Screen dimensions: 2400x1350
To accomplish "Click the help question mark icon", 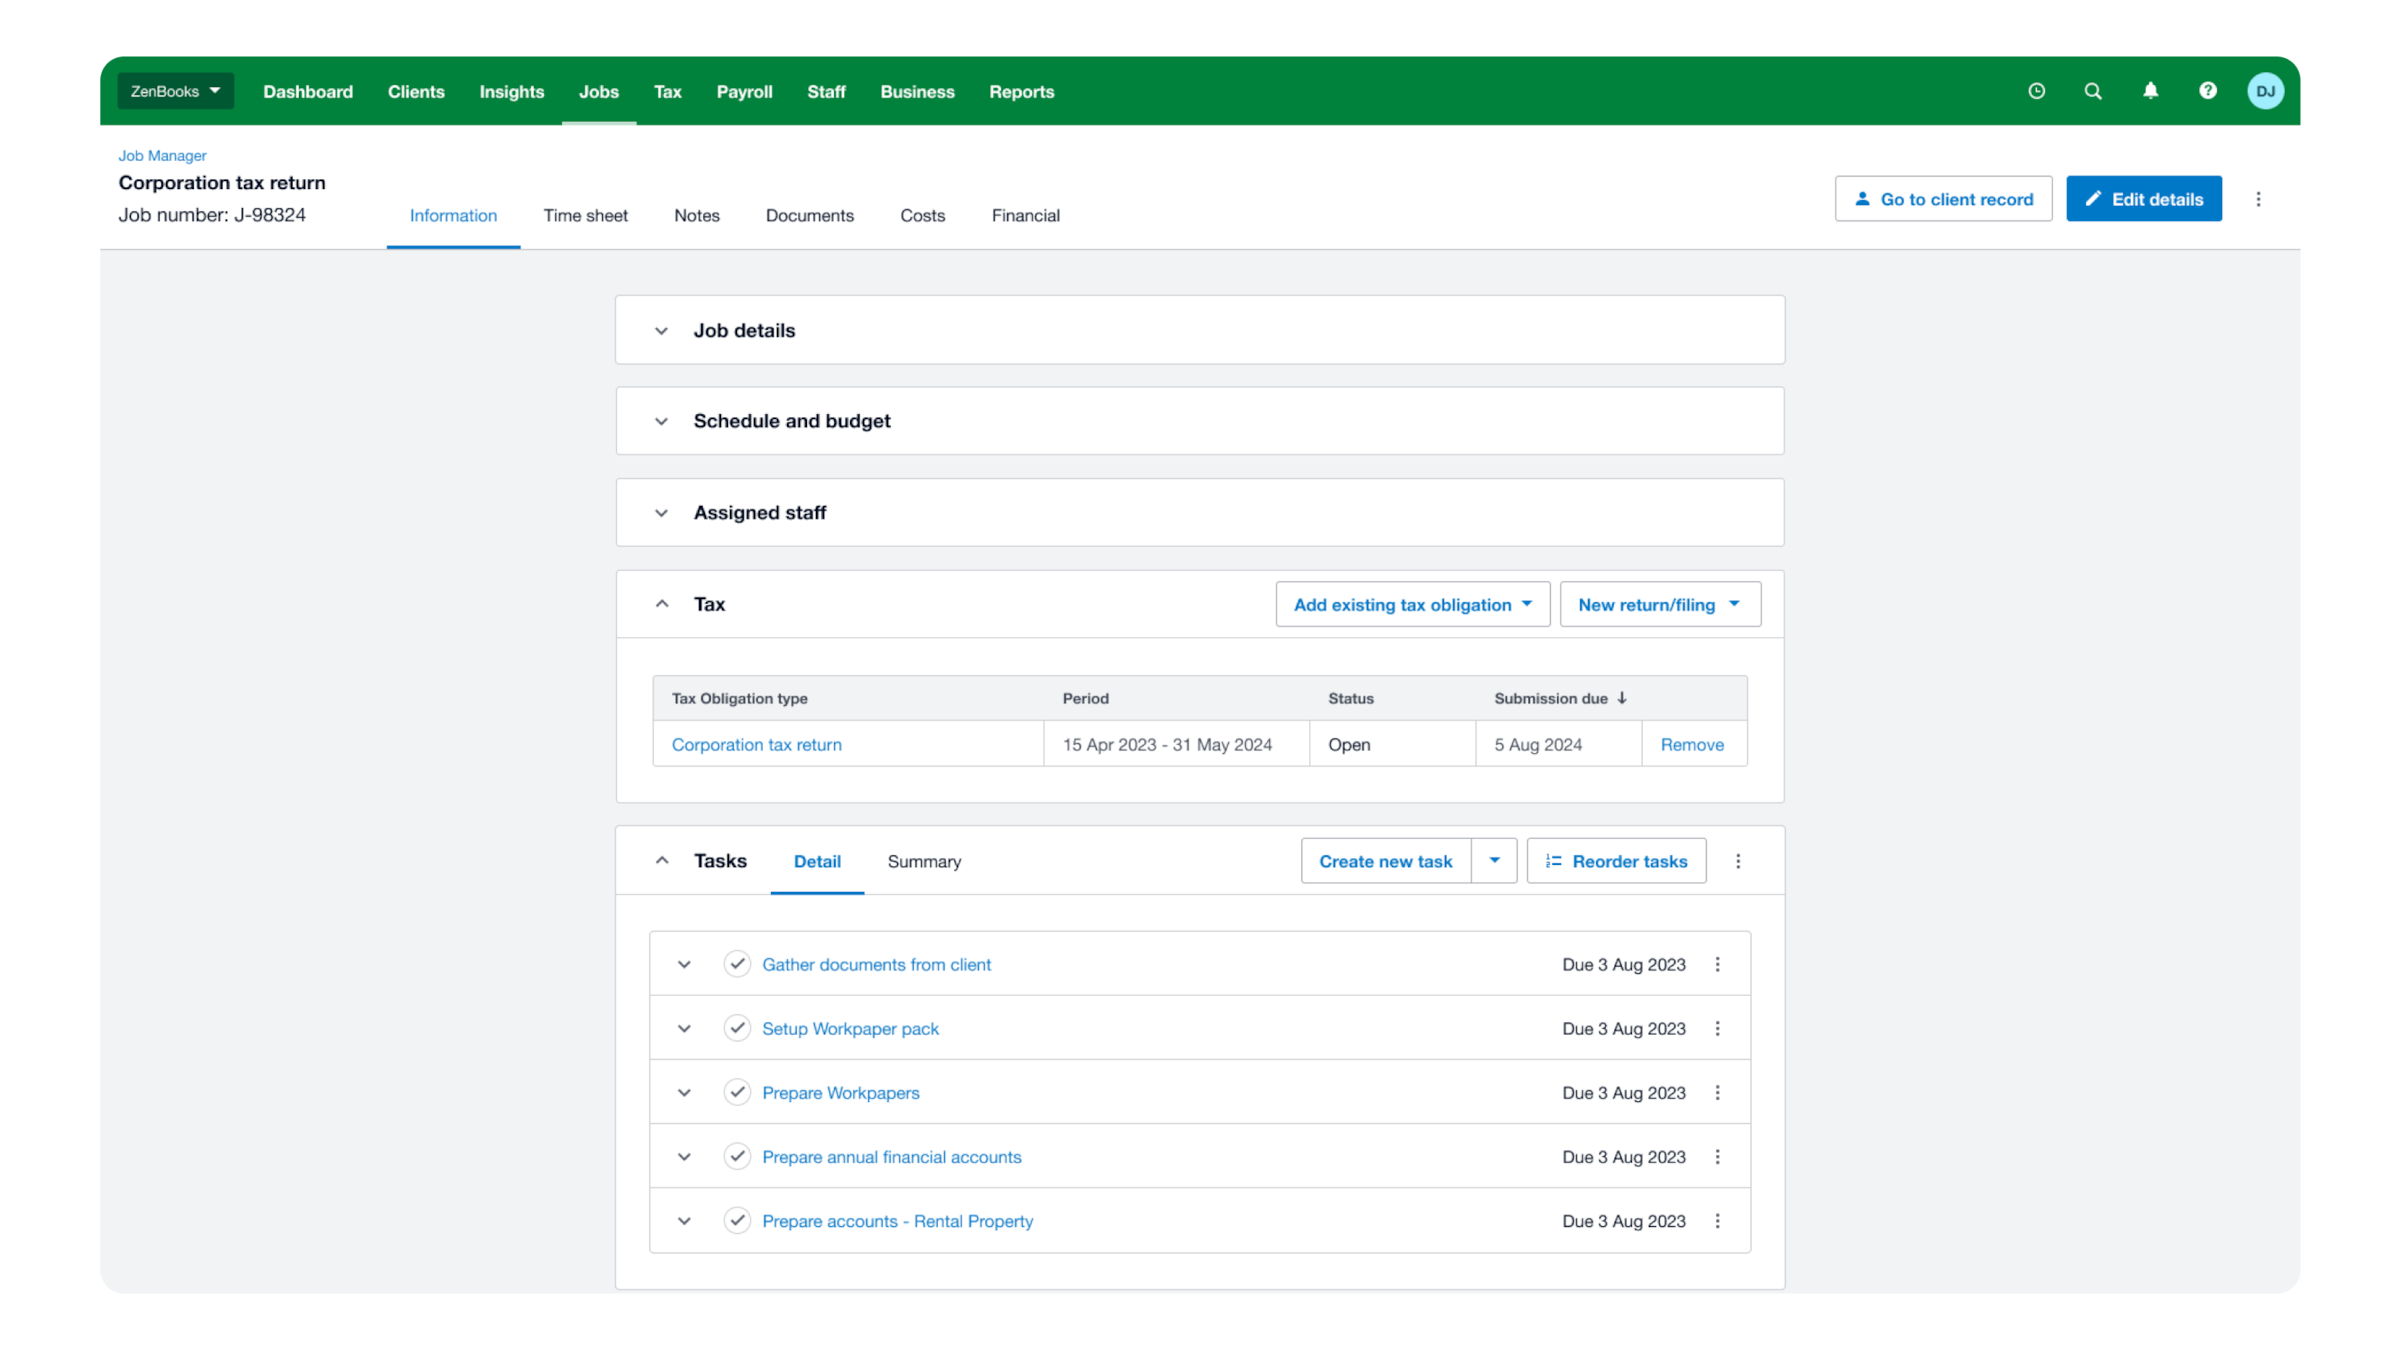I will pos(2207,91).
